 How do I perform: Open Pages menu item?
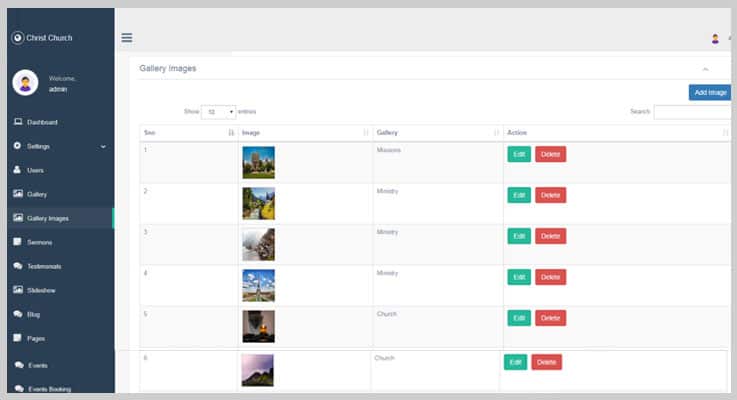(36, 338)
